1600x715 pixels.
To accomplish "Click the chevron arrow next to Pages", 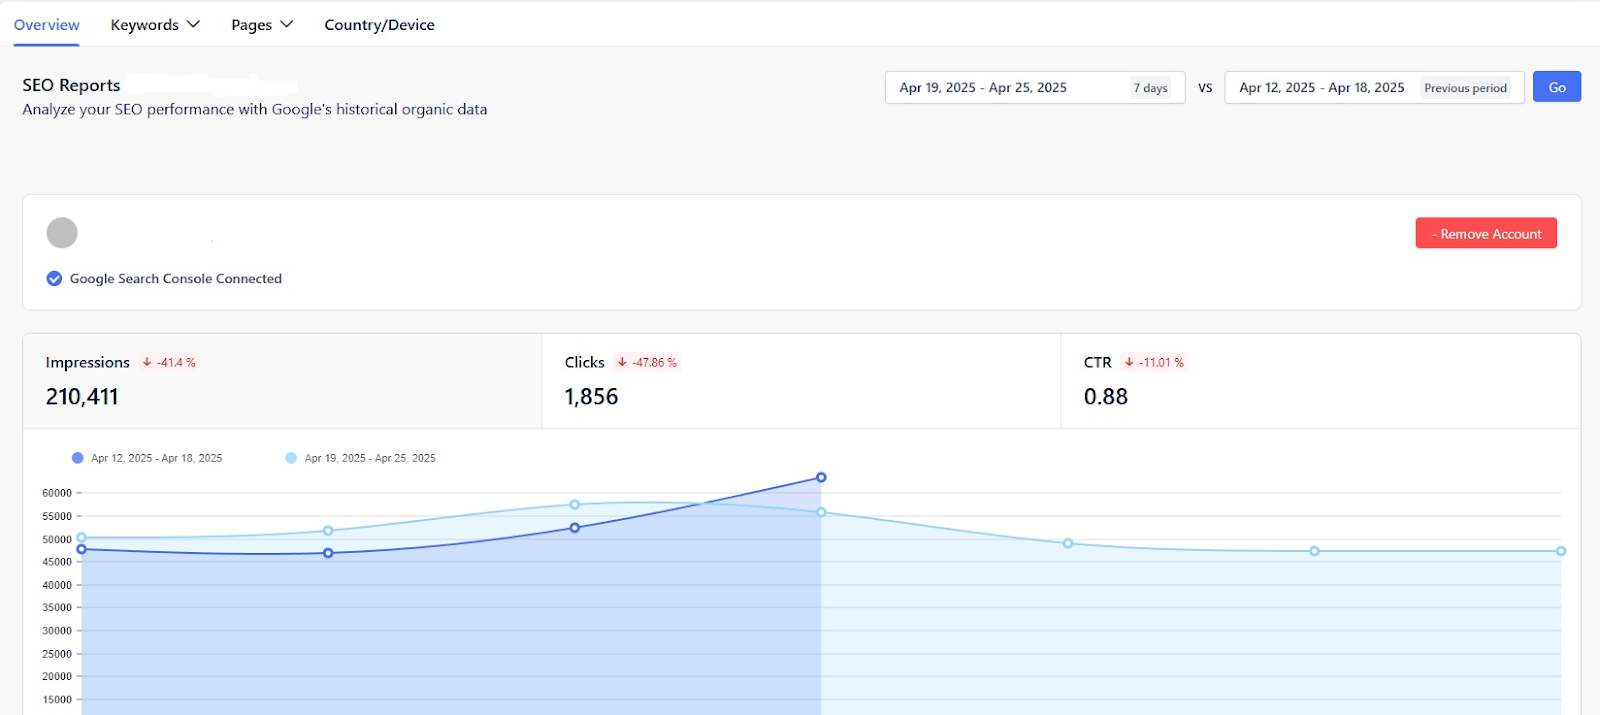I will (286, 24).
